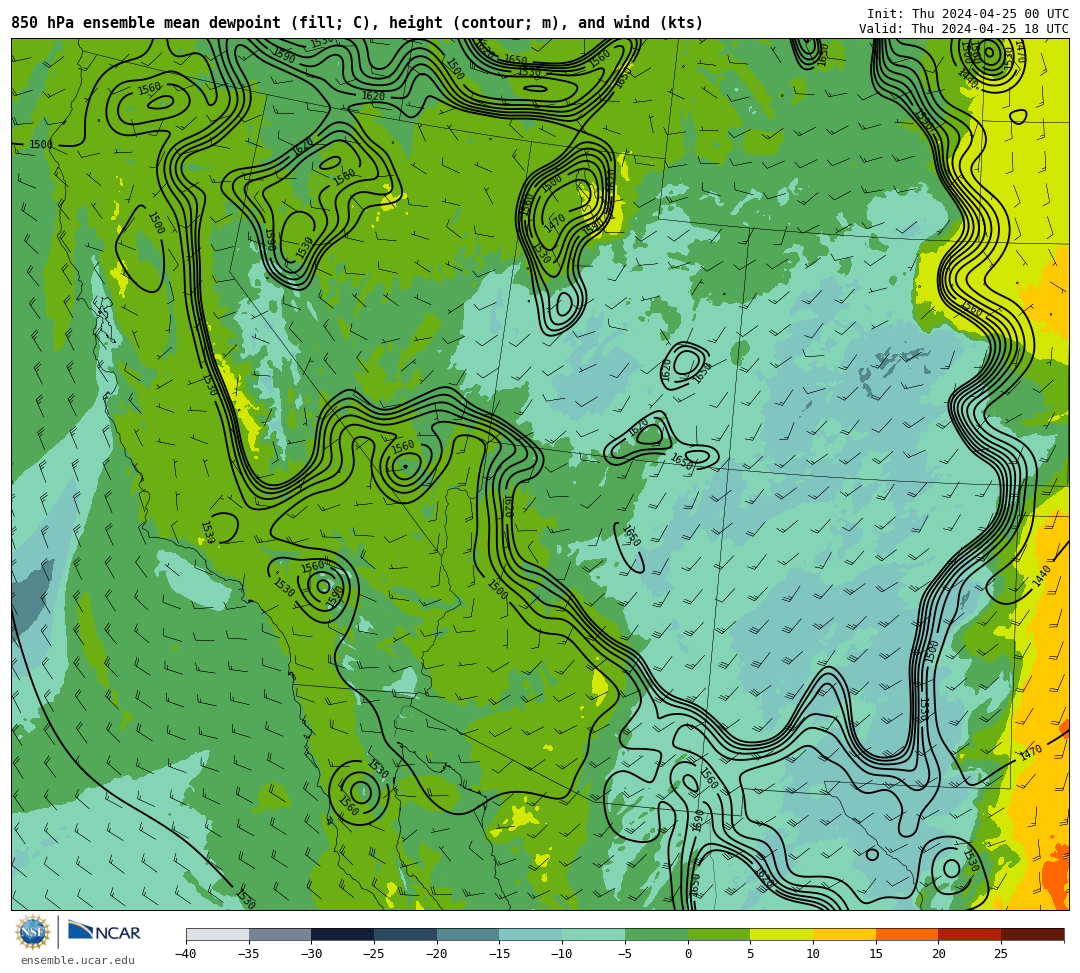The width and height of the screenshot is (1080, 973).
Task: Click the -5 to 0 colorbar swatch
Action: [656, 934]
